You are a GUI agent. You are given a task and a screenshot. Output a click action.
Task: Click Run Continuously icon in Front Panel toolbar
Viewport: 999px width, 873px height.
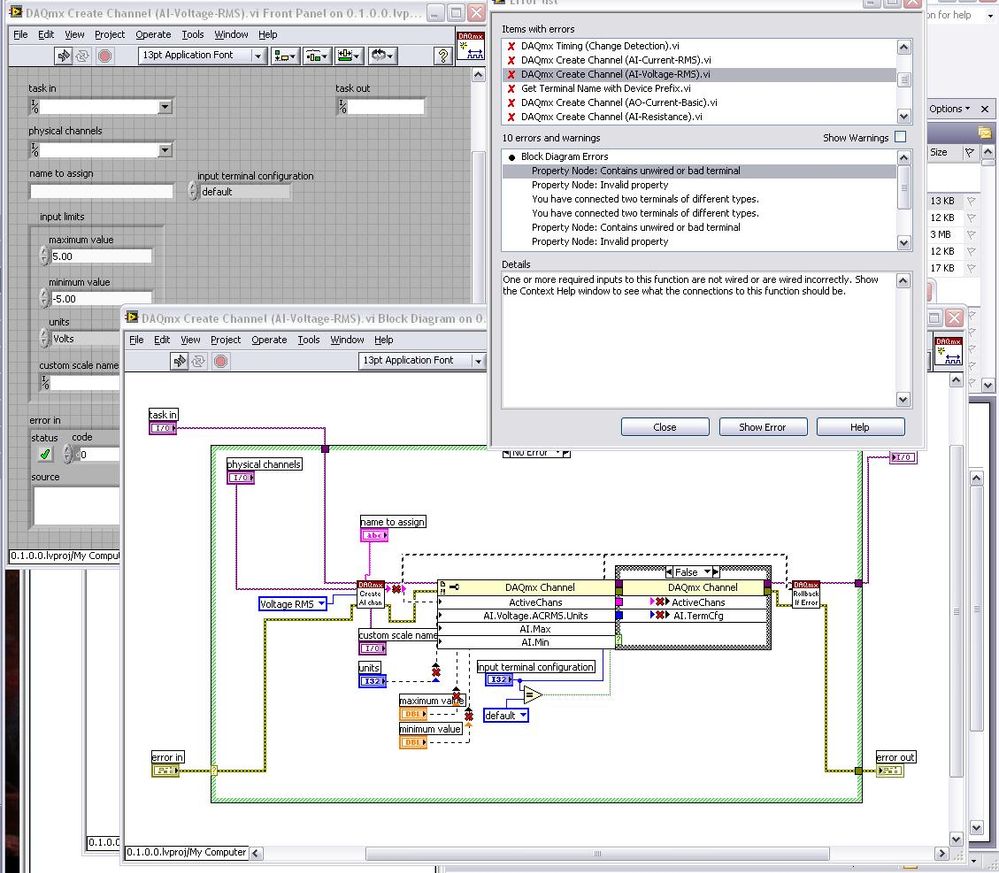pyautogui.click(x=83, y=55)
